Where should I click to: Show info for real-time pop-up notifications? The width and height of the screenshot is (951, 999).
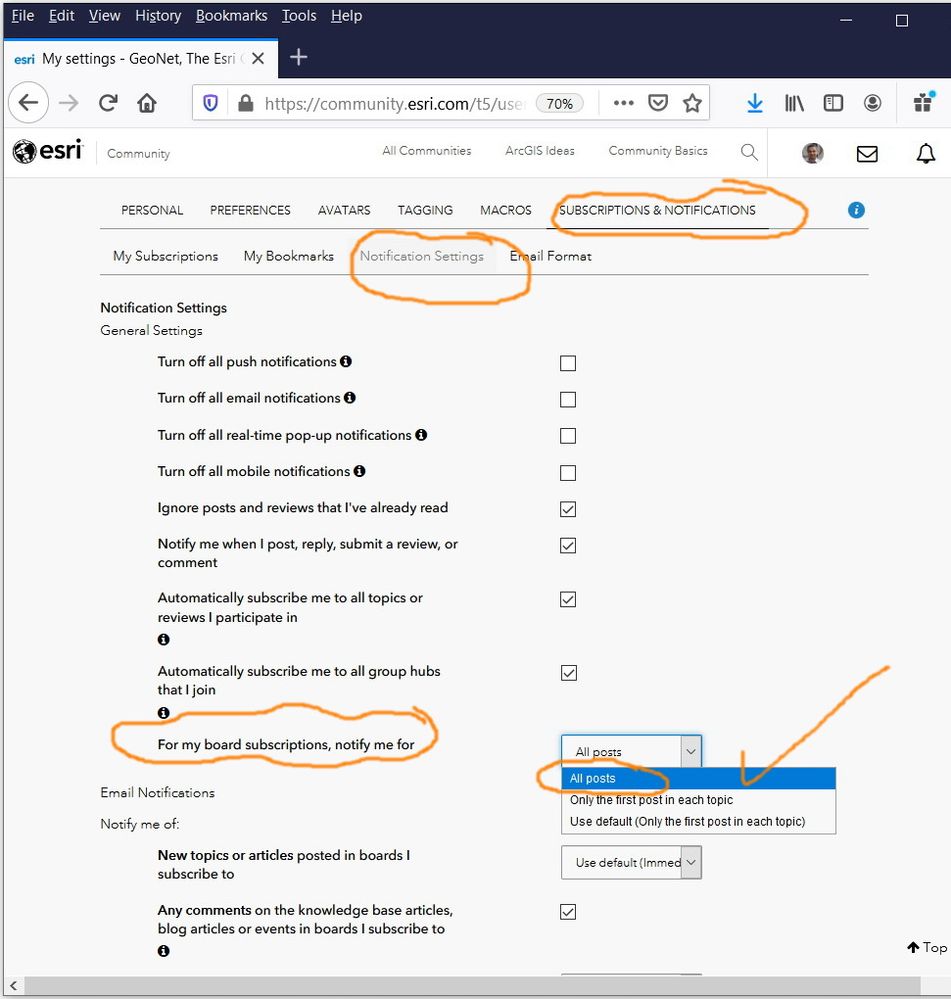click(421, 435)
